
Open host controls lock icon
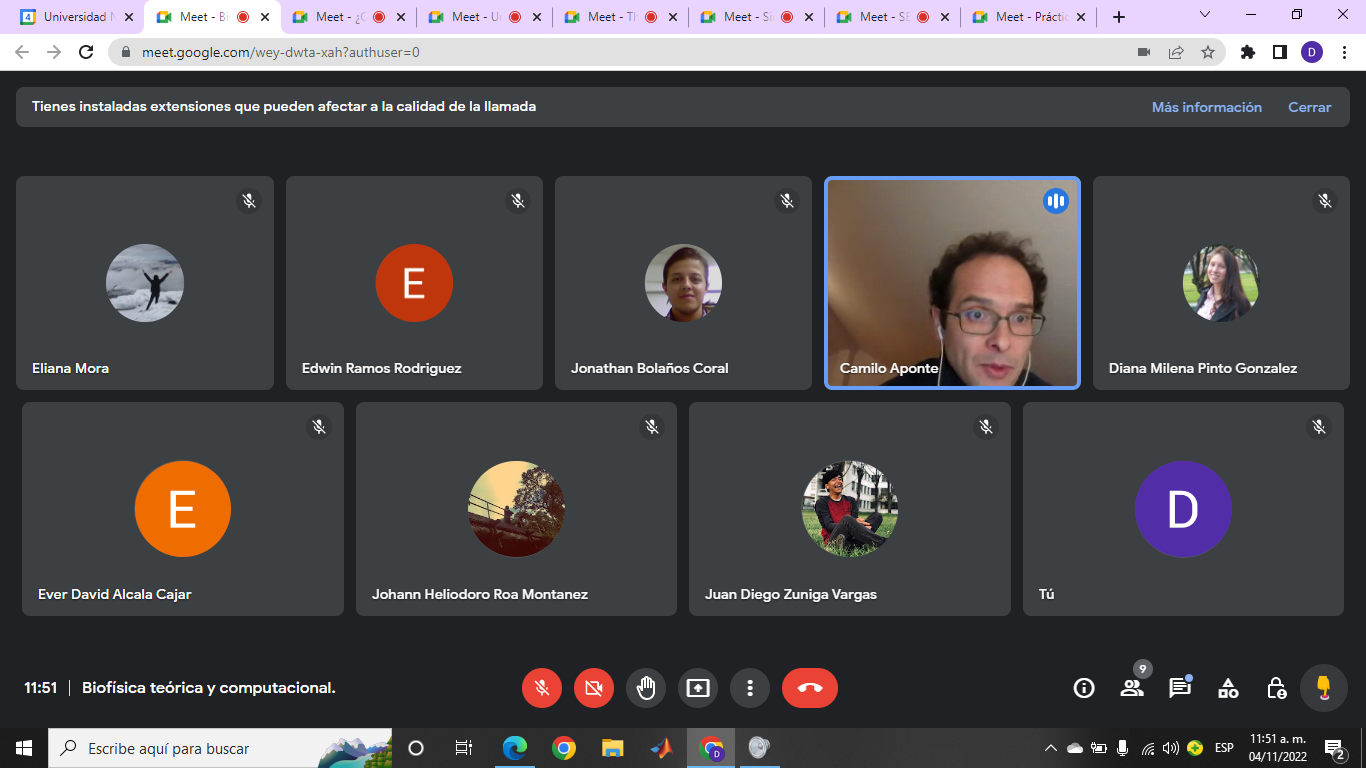[1276, 688]
